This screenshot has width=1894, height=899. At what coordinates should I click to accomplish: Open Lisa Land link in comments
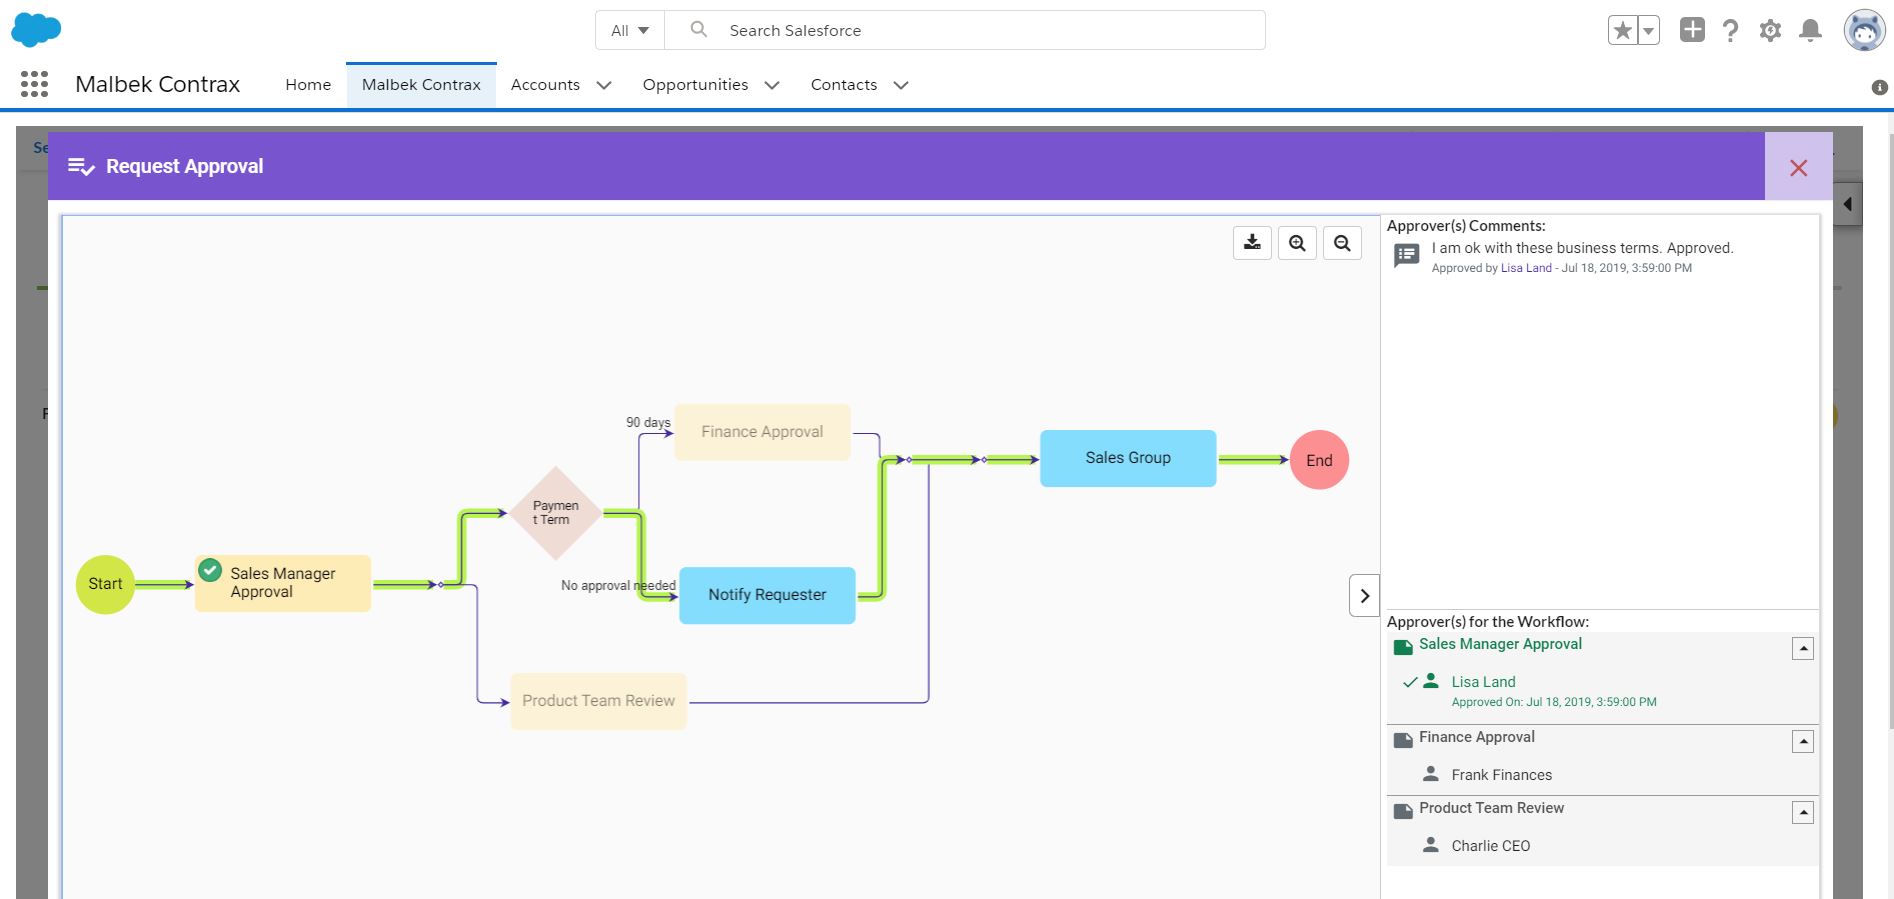pyautogui.click(x=1526, y=268)
